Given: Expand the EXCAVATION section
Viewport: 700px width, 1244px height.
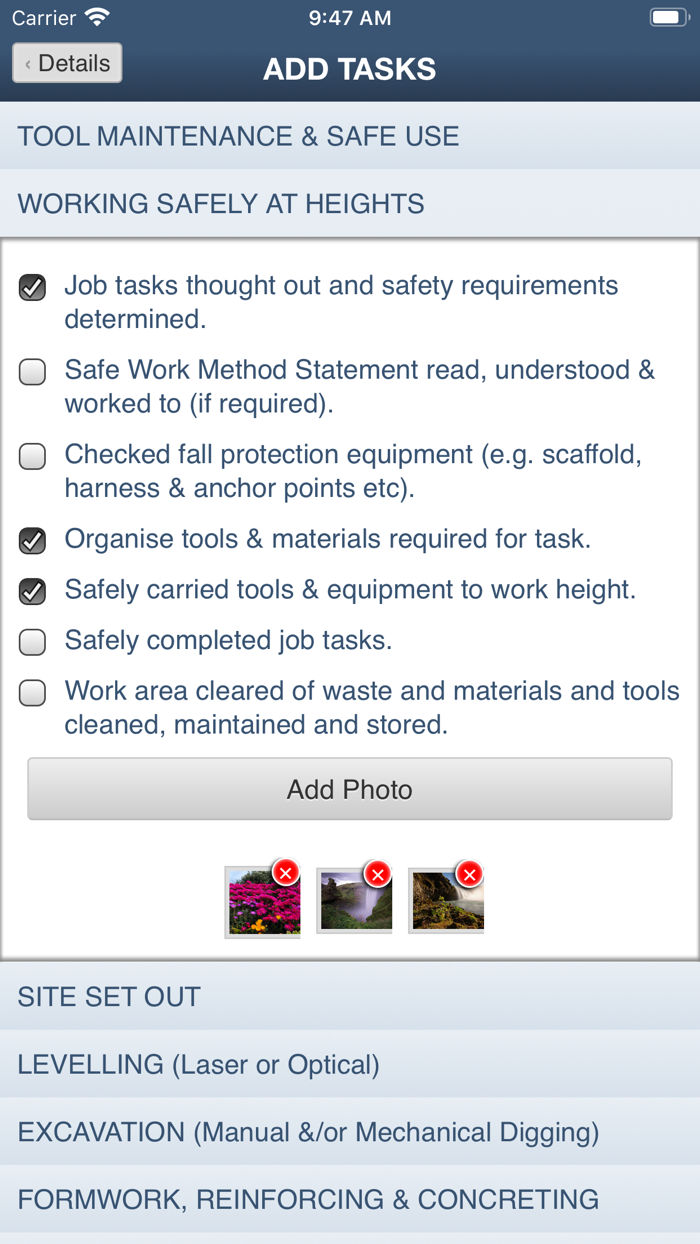Looking at the screenshot, I should [350, 1131].
